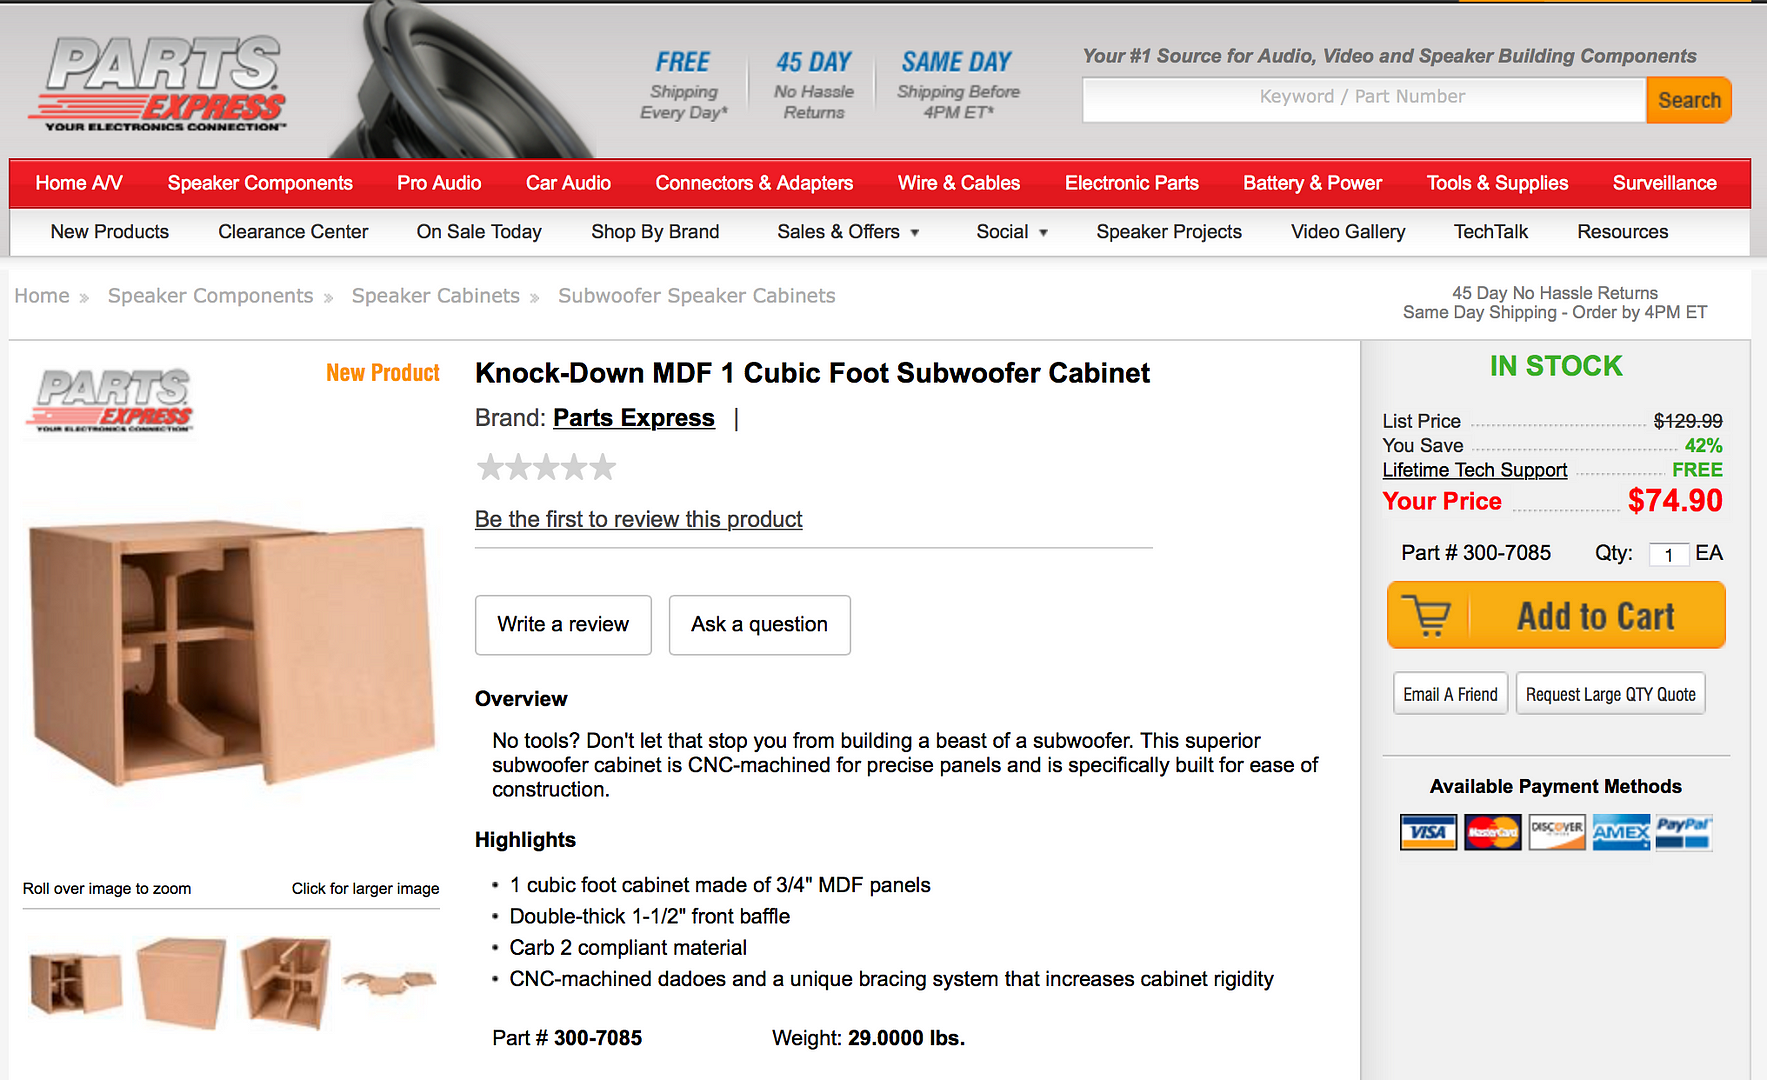
Task: Click the Qty quantity input box
Action: pos(1669,554)
